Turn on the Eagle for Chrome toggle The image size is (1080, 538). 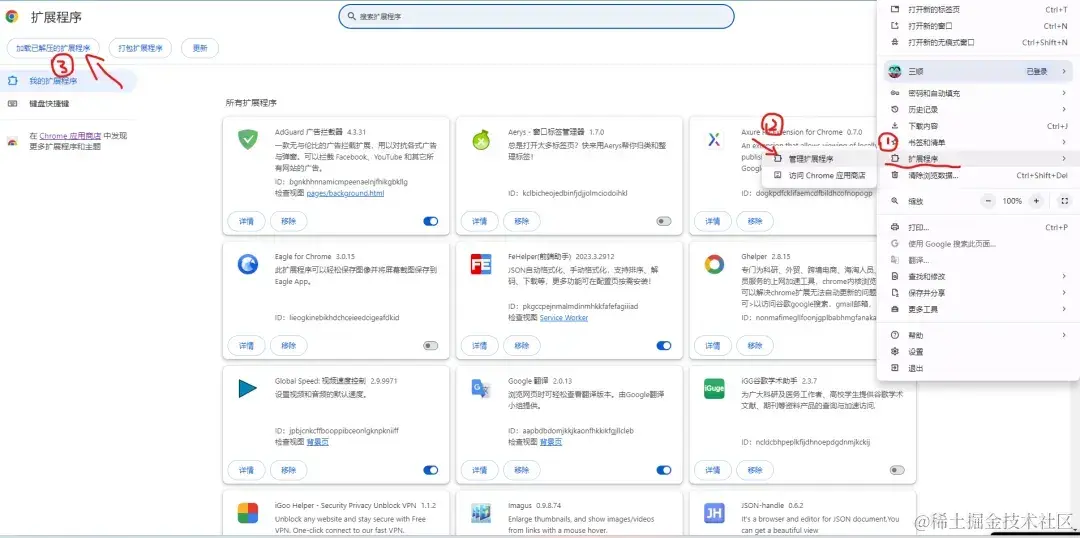coord(431,346)
